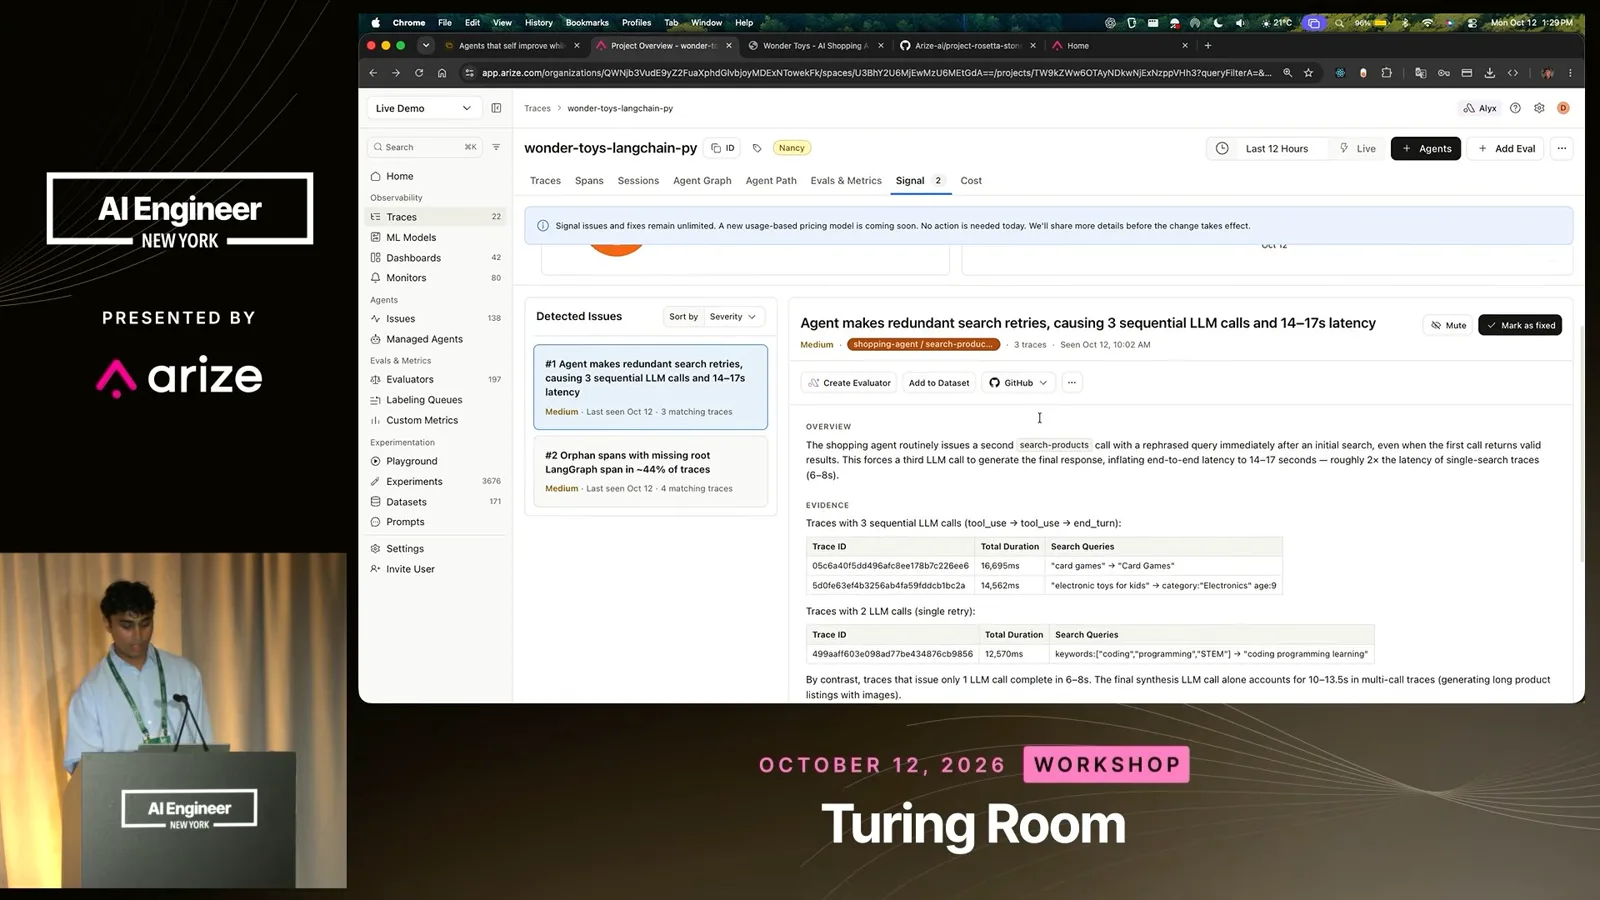The image size is (1600, 900).
Task: Click the Agents button
Action: pos(1426,149)
